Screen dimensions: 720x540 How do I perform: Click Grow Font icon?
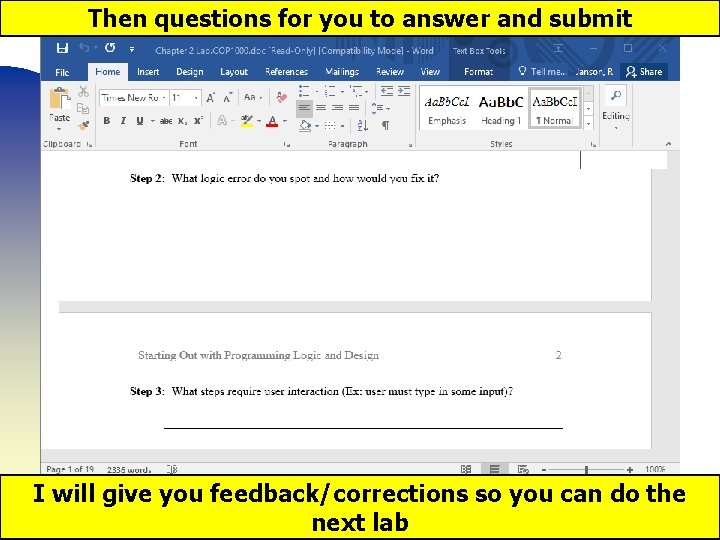210,98
